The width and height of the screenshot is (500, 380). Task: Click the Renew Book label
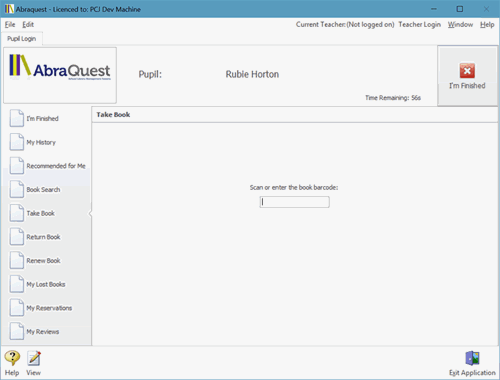point(43,260)
